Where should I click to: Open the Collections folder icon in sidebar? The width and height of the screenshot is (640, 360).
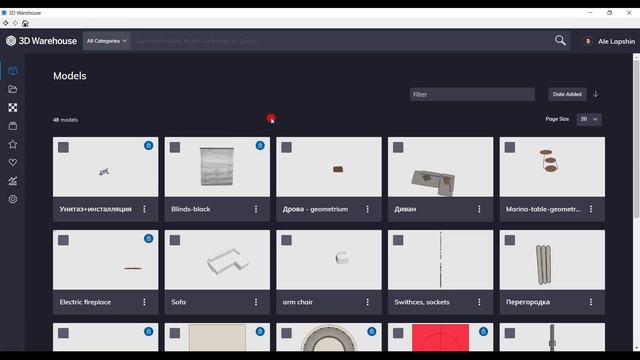coord(13,89)
